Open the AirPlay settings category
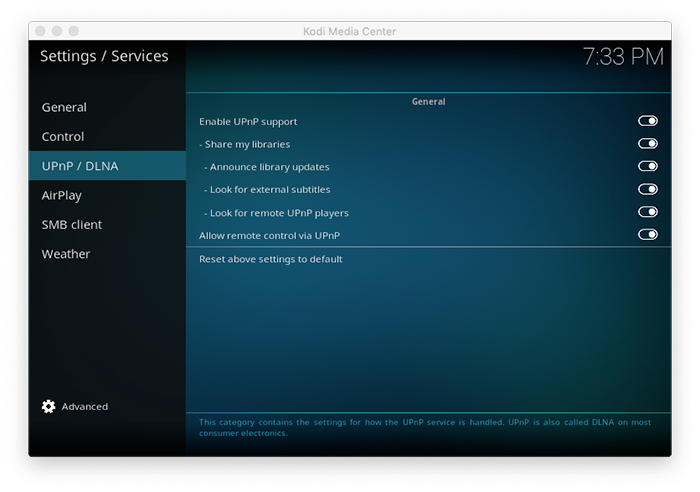Image resolution: width=700 pixels, height=492 pixels. coord(107,195)
